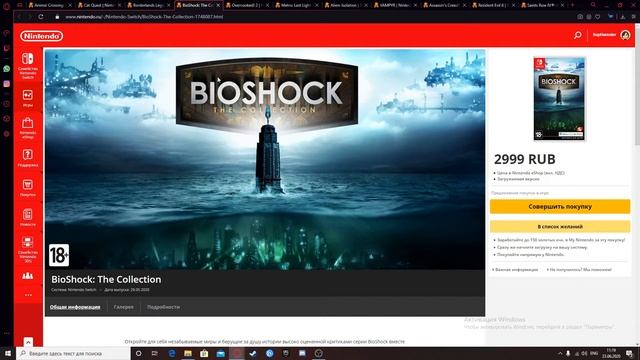Image resolution: width=640 pixels, height=360 pixels.
Task: Expand the sidebar three-dots more menu
Action: coord(28,295)
